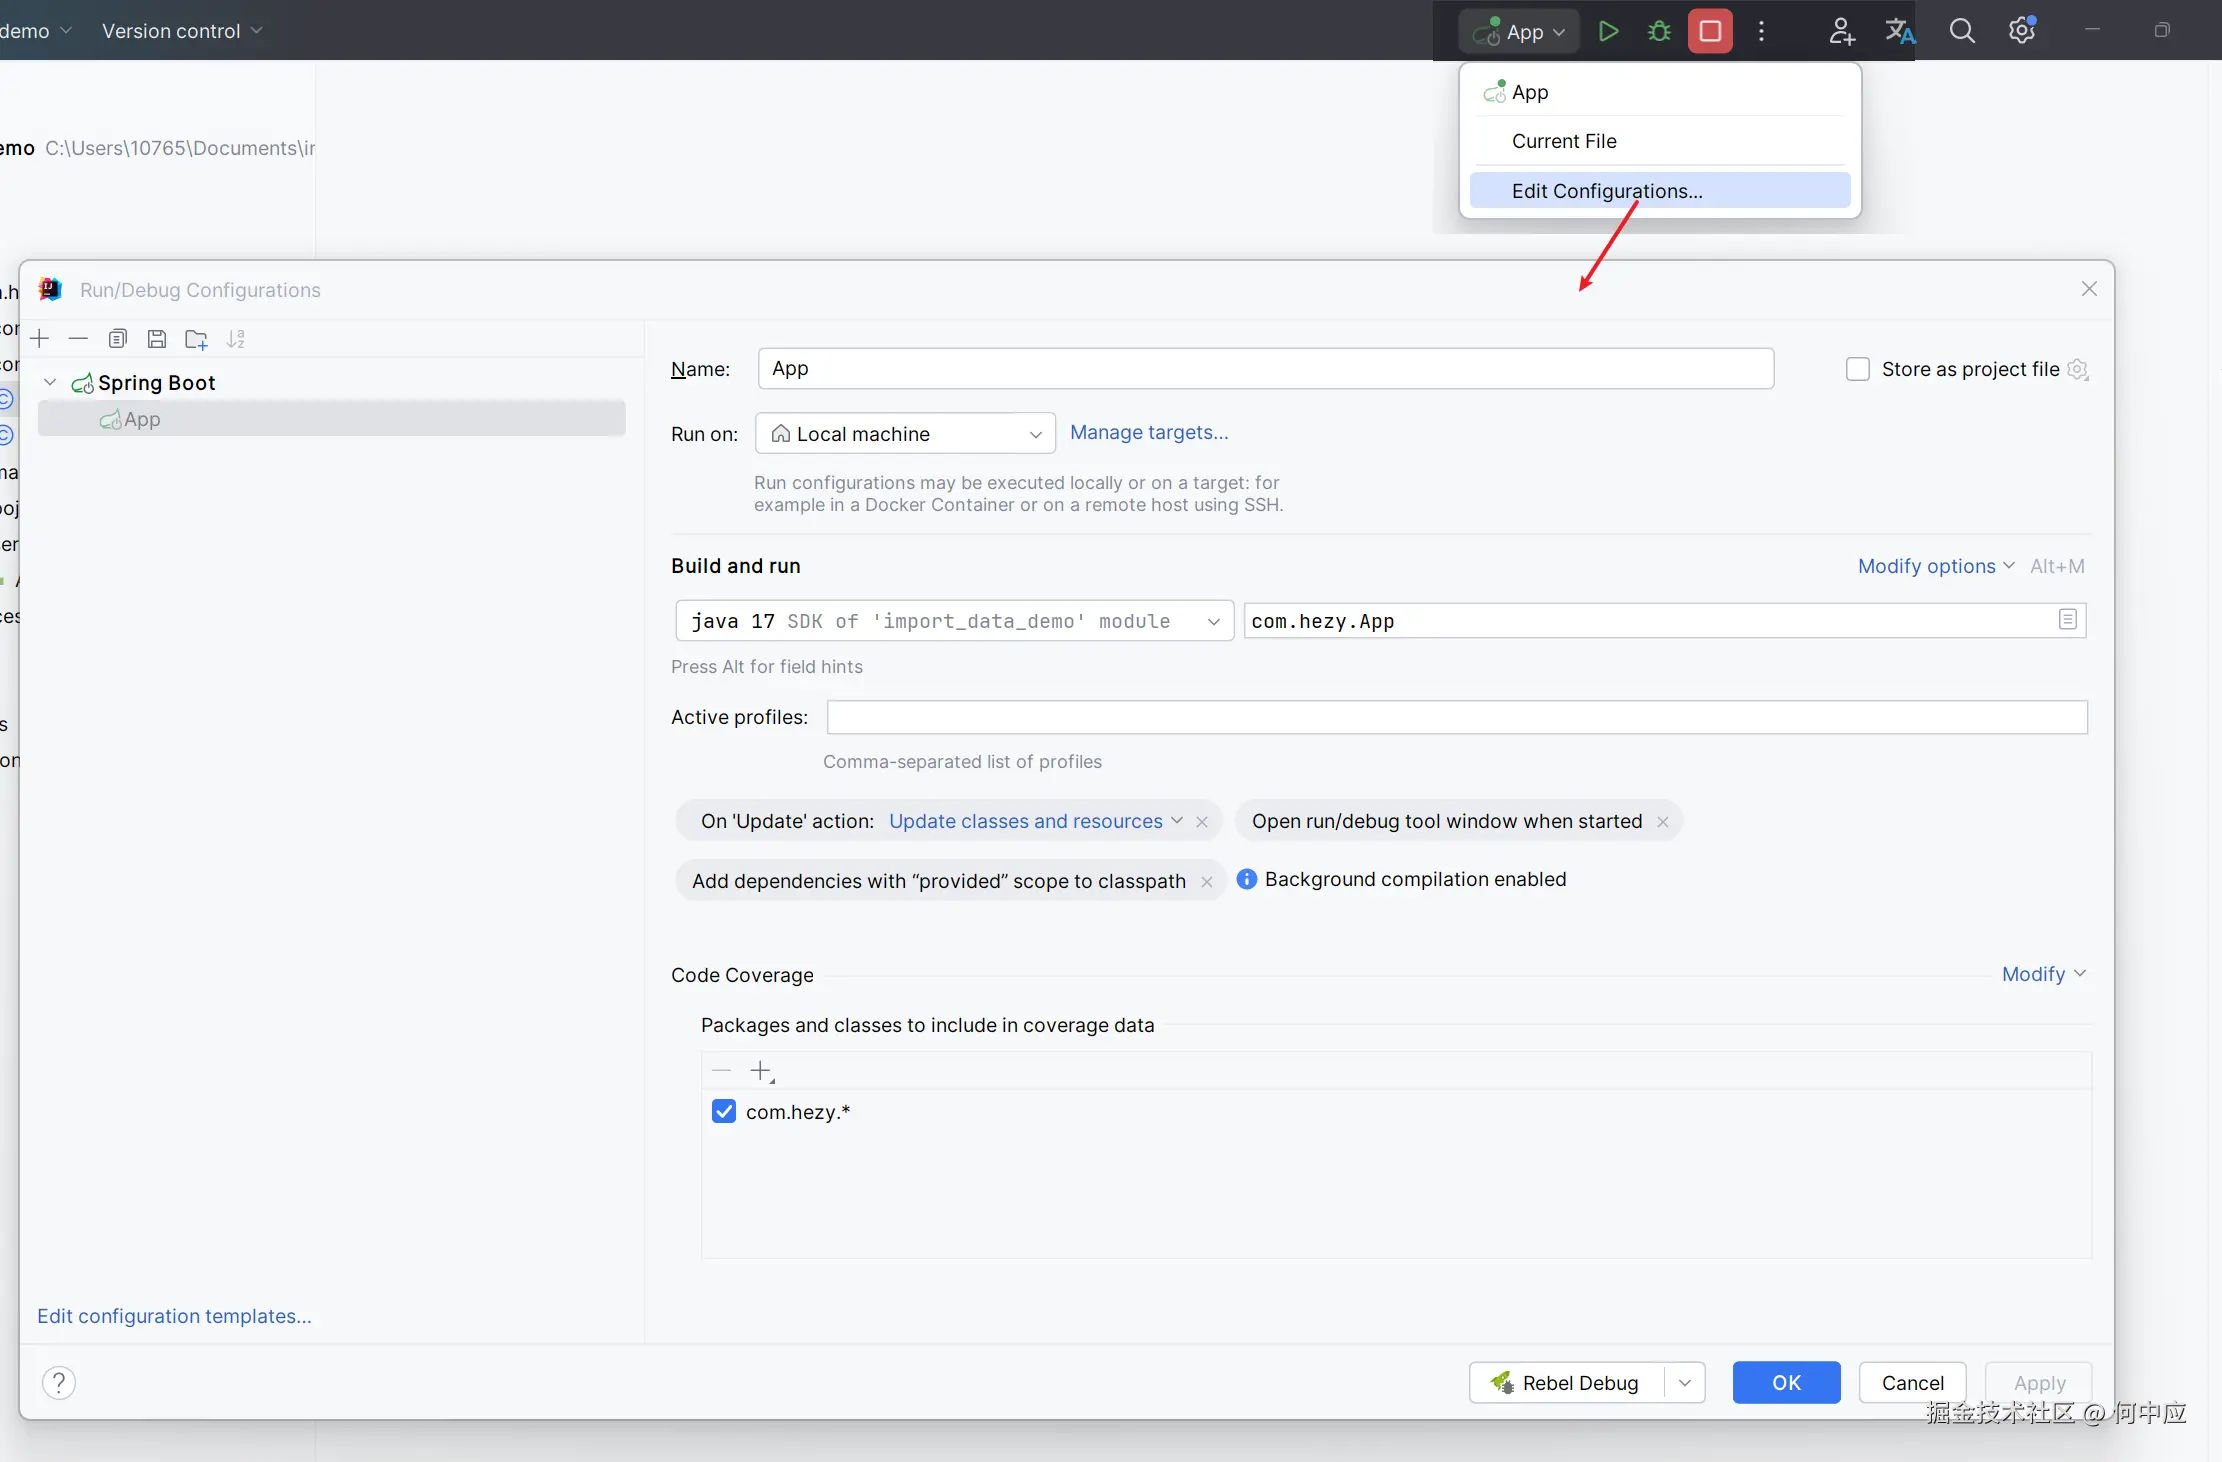Uncheck the com.hezy.* coverage package
Viewport: 2222px width, 1462px height.
tap(724, 1111)
